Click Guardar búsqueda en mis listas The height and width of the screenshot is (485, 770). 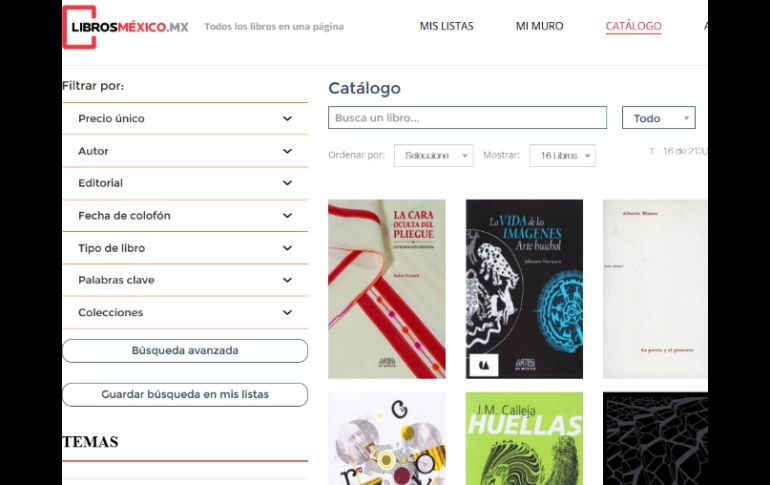[x=185, y=394]
